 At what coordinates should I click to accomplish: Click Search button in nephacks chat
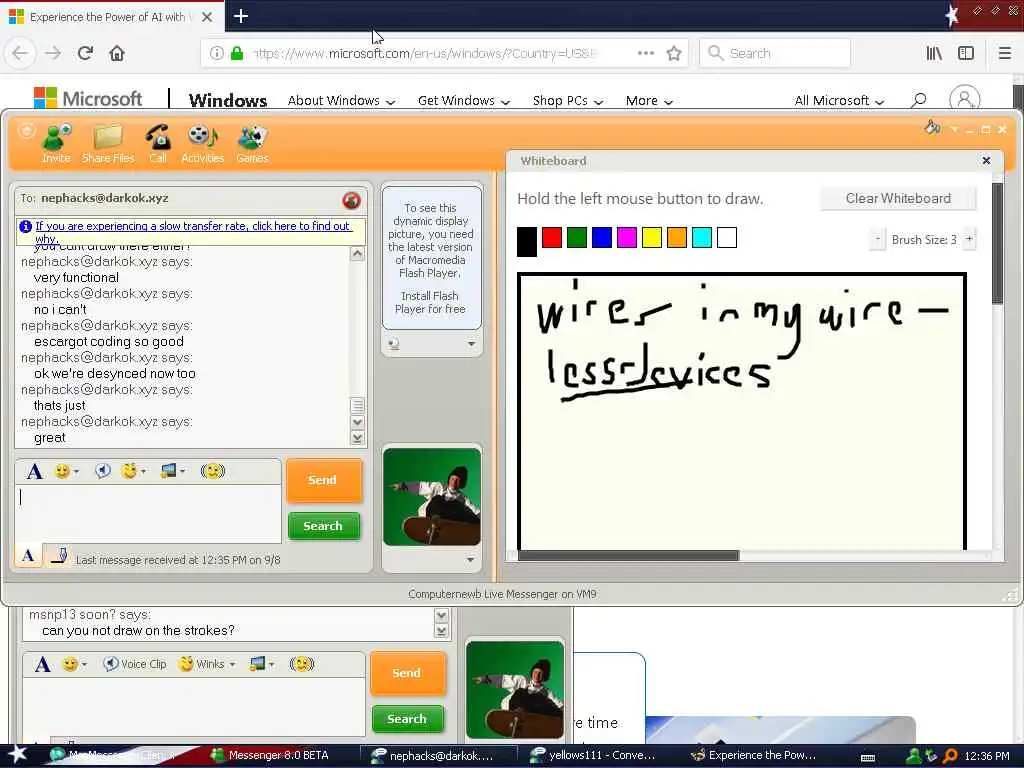pos(323,526)
